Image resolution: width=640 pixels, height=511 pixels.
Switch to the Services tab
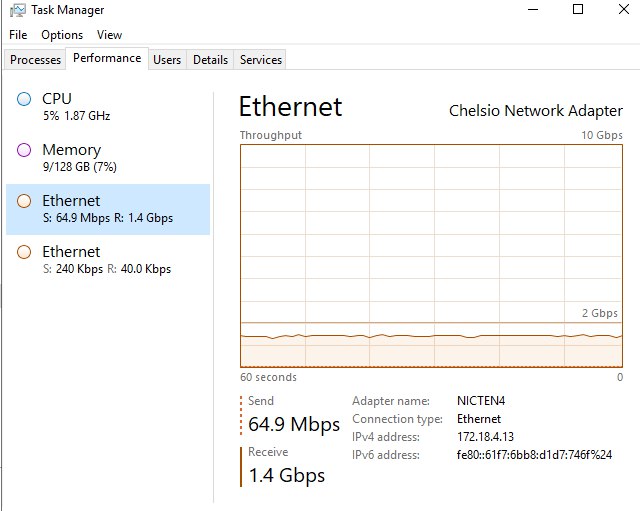pos(261,60)
